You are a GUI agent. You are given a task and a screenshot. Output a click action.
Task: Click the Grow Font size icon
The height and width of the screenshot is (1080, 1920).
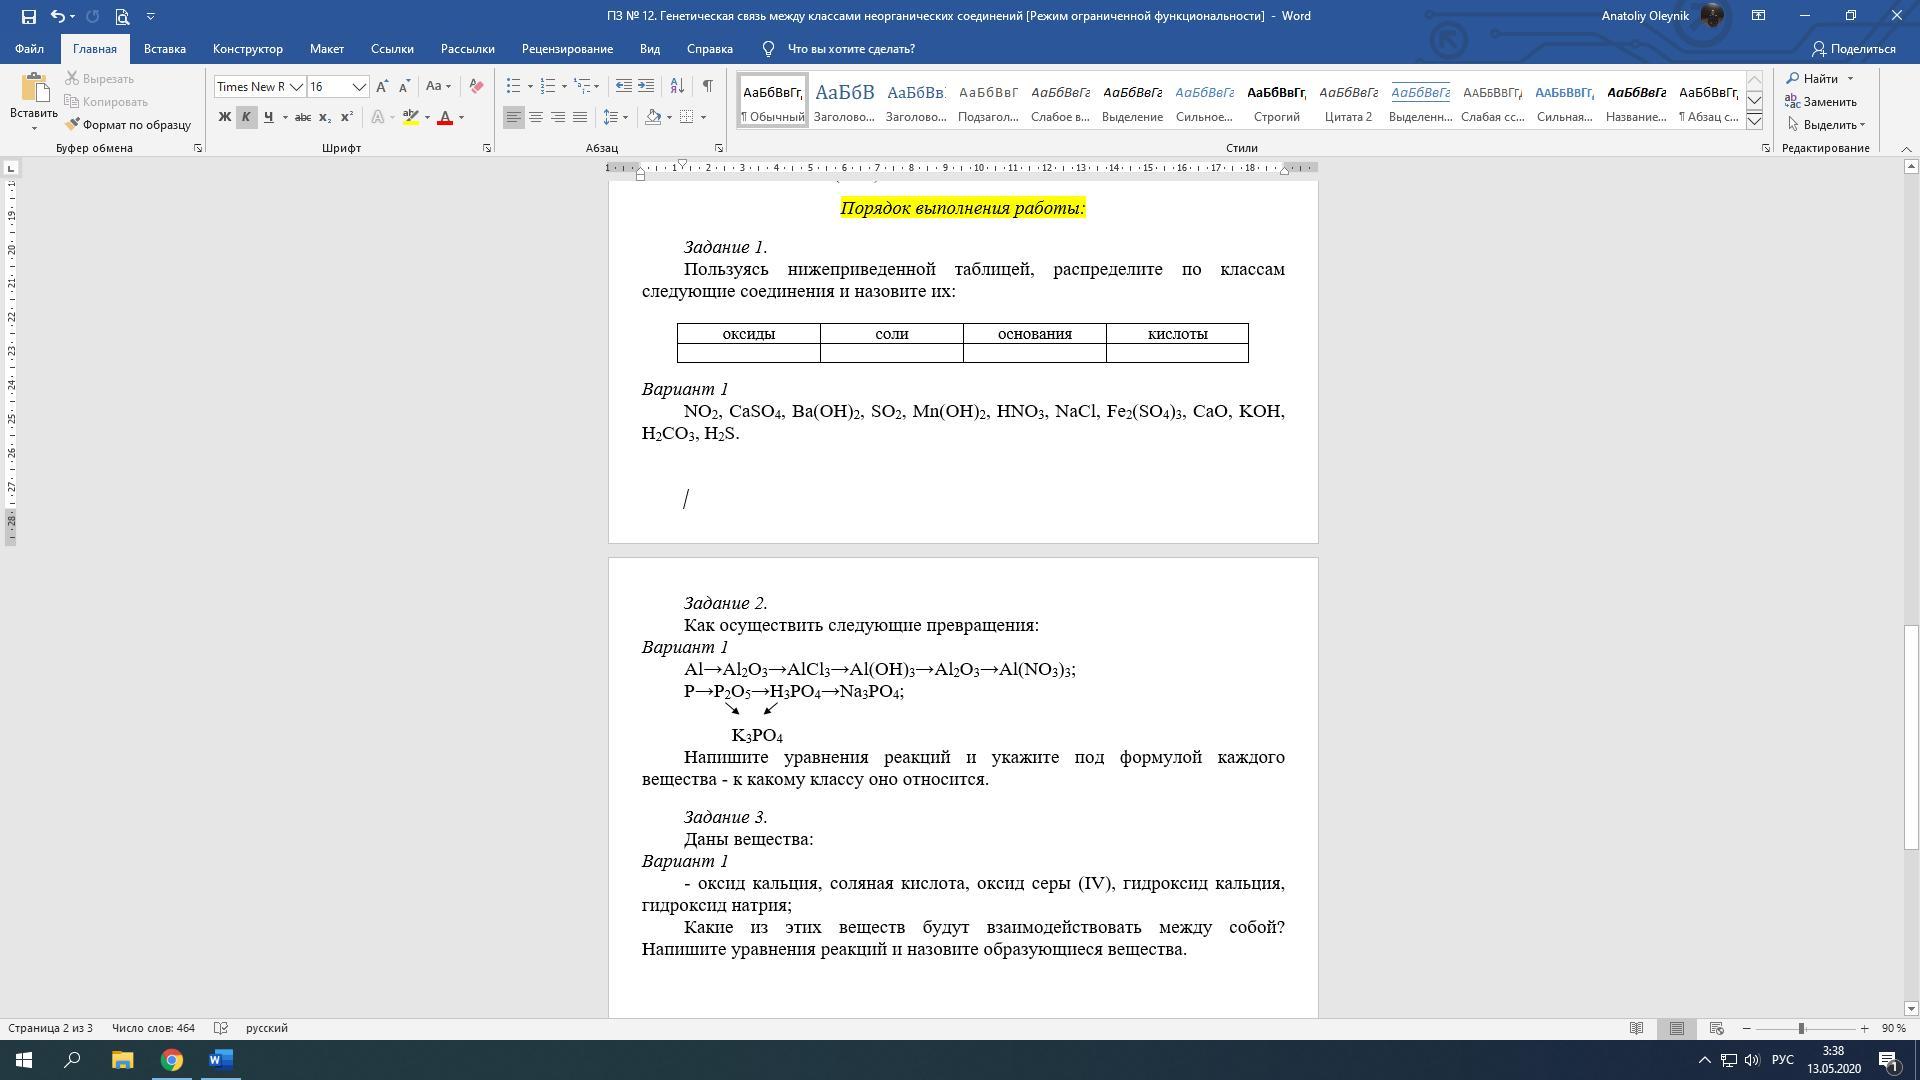(x=382, y=87)
